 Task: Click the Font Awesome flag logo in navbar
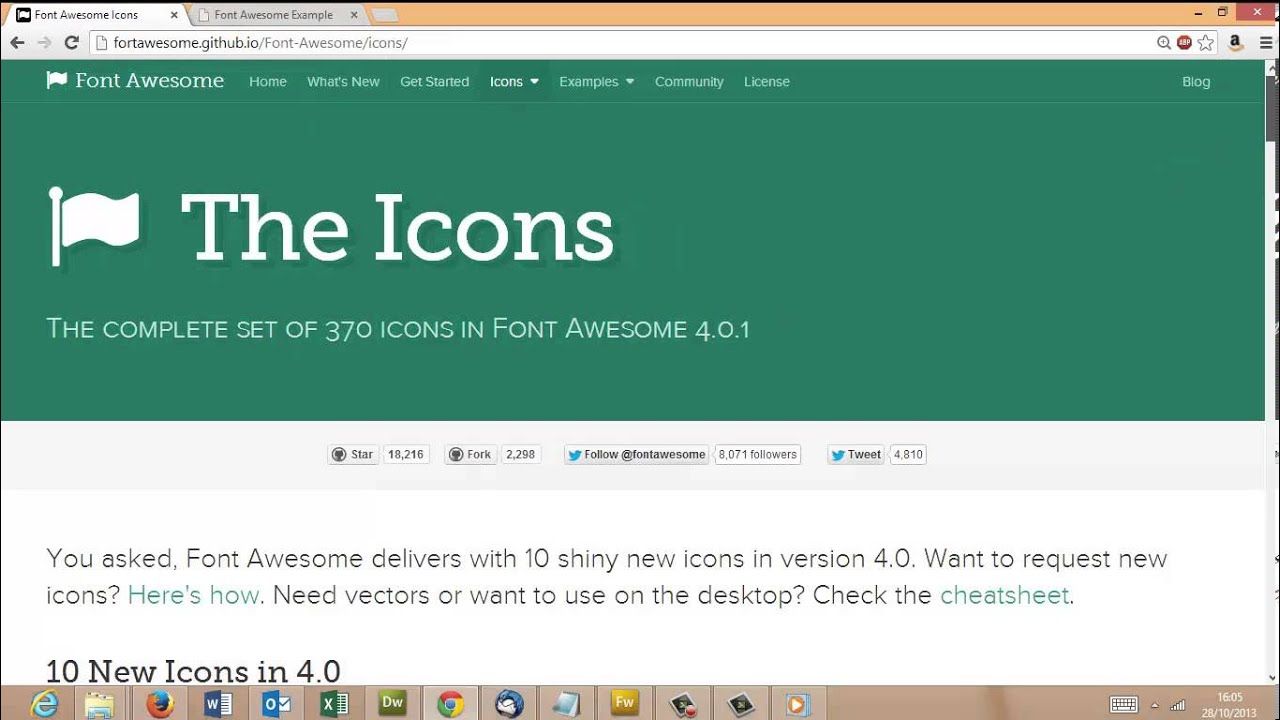pyautogui.click(x=57, y=81)
